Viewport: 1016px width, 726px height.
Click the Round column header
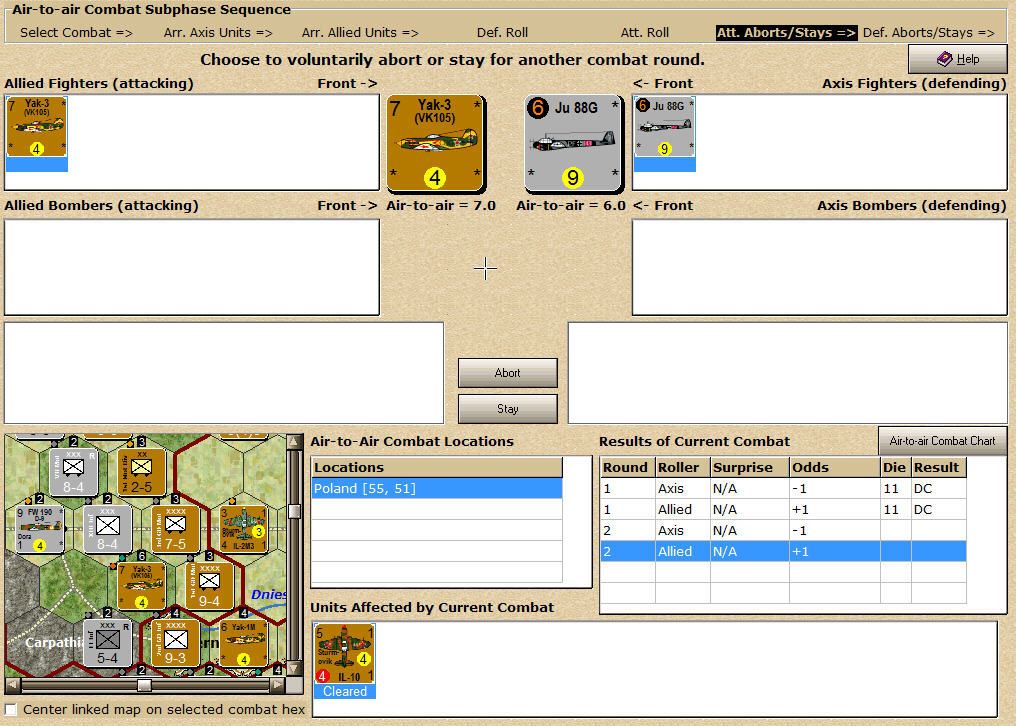click(x=628, y=467)
